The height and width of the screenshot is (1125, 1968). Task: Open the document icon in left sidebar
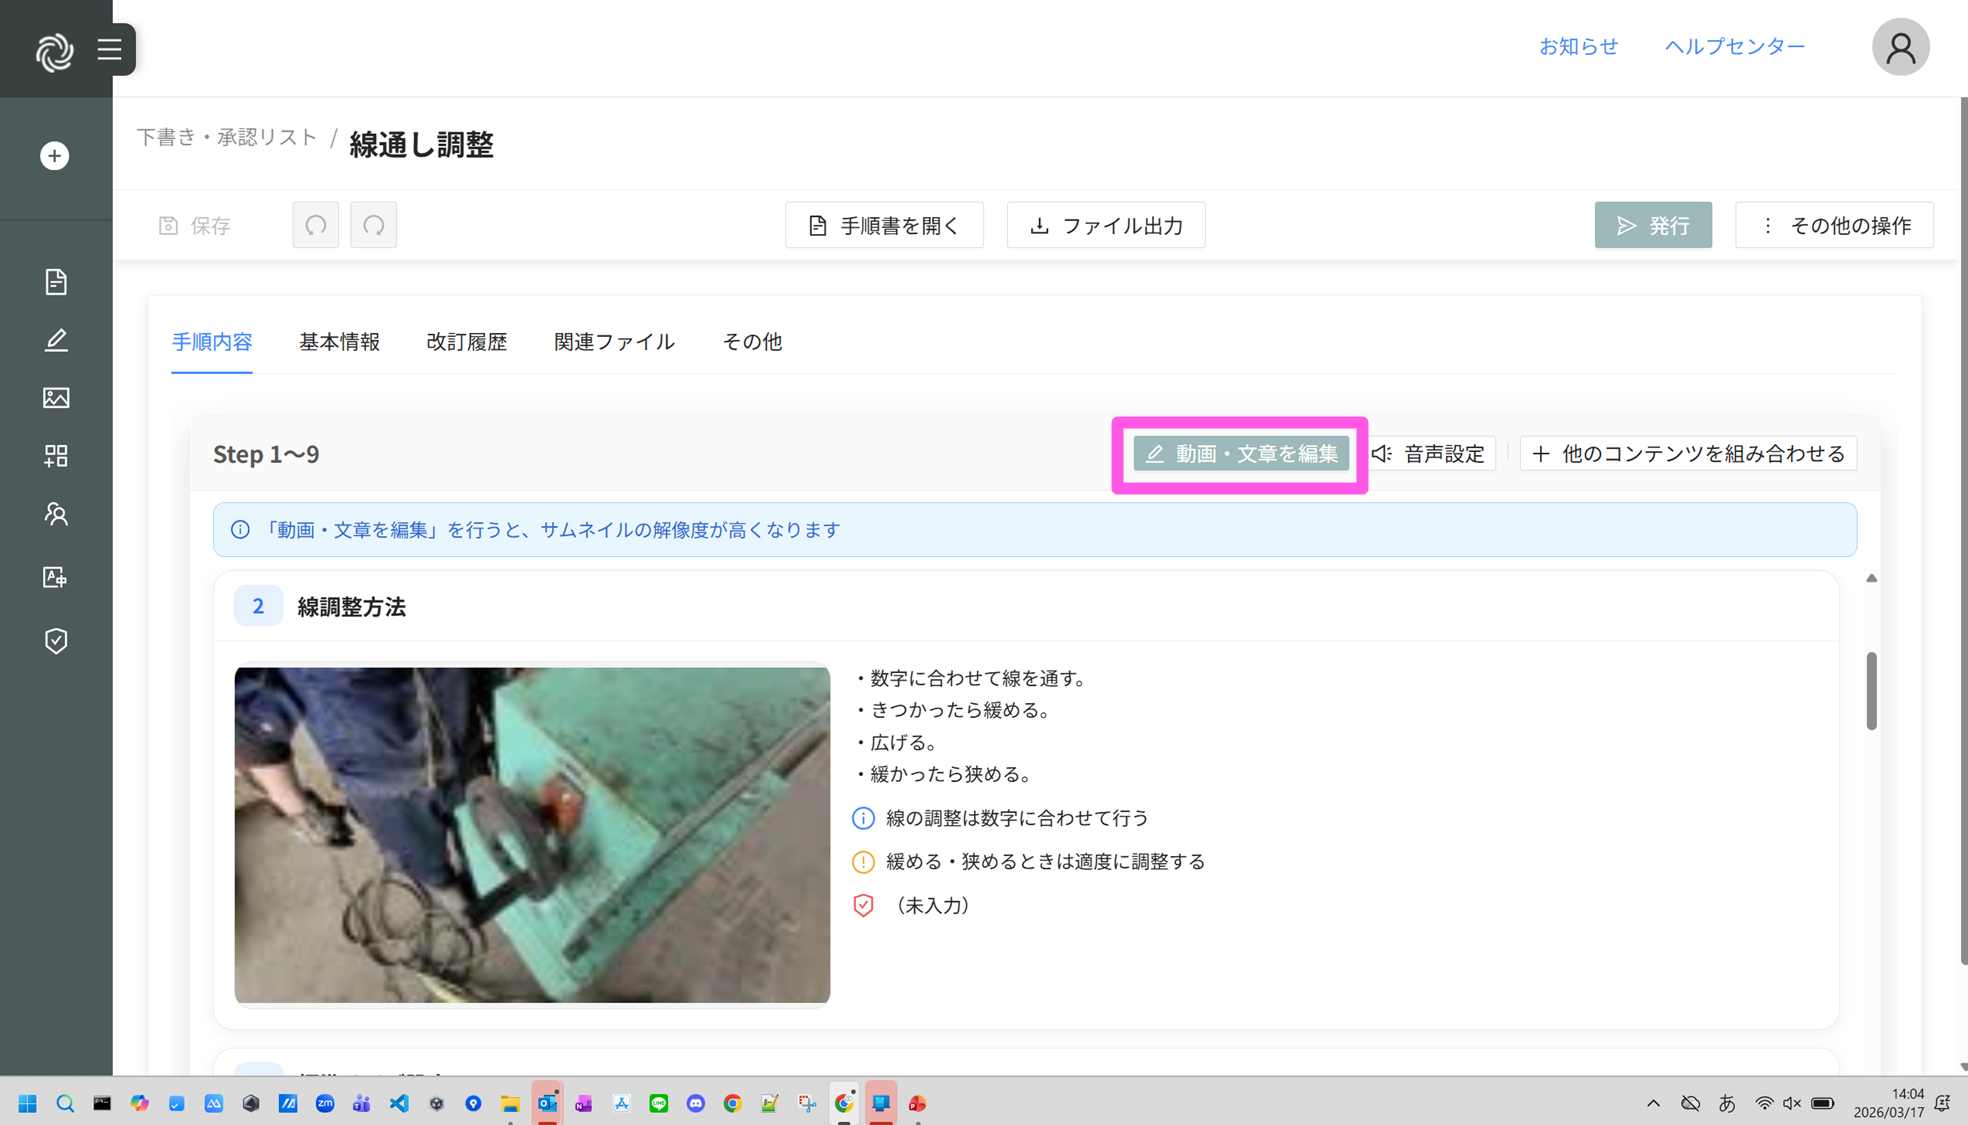56,282
